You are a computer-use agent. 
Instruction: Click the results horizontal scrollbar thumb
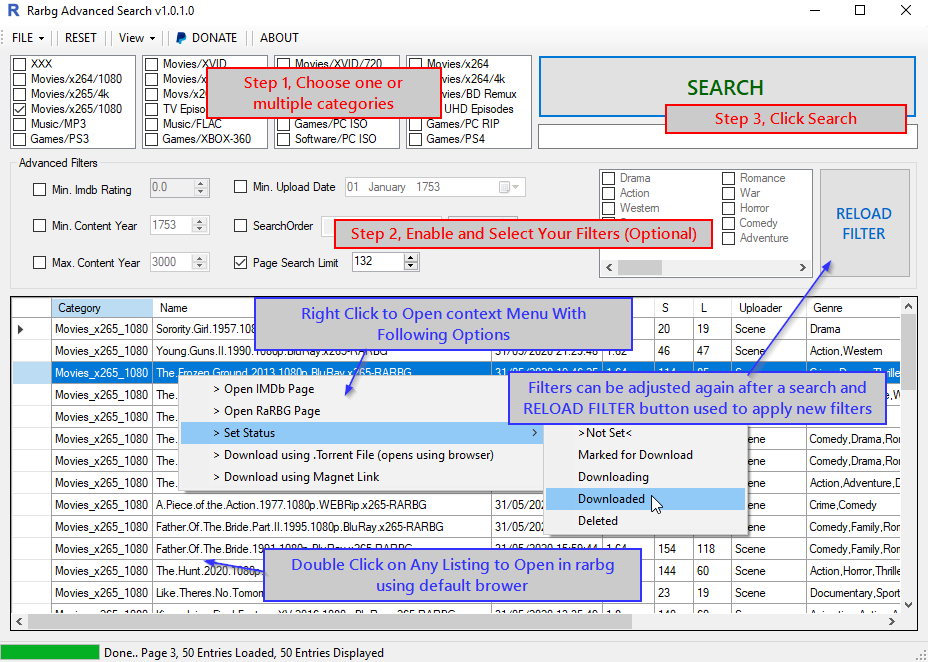329,621
